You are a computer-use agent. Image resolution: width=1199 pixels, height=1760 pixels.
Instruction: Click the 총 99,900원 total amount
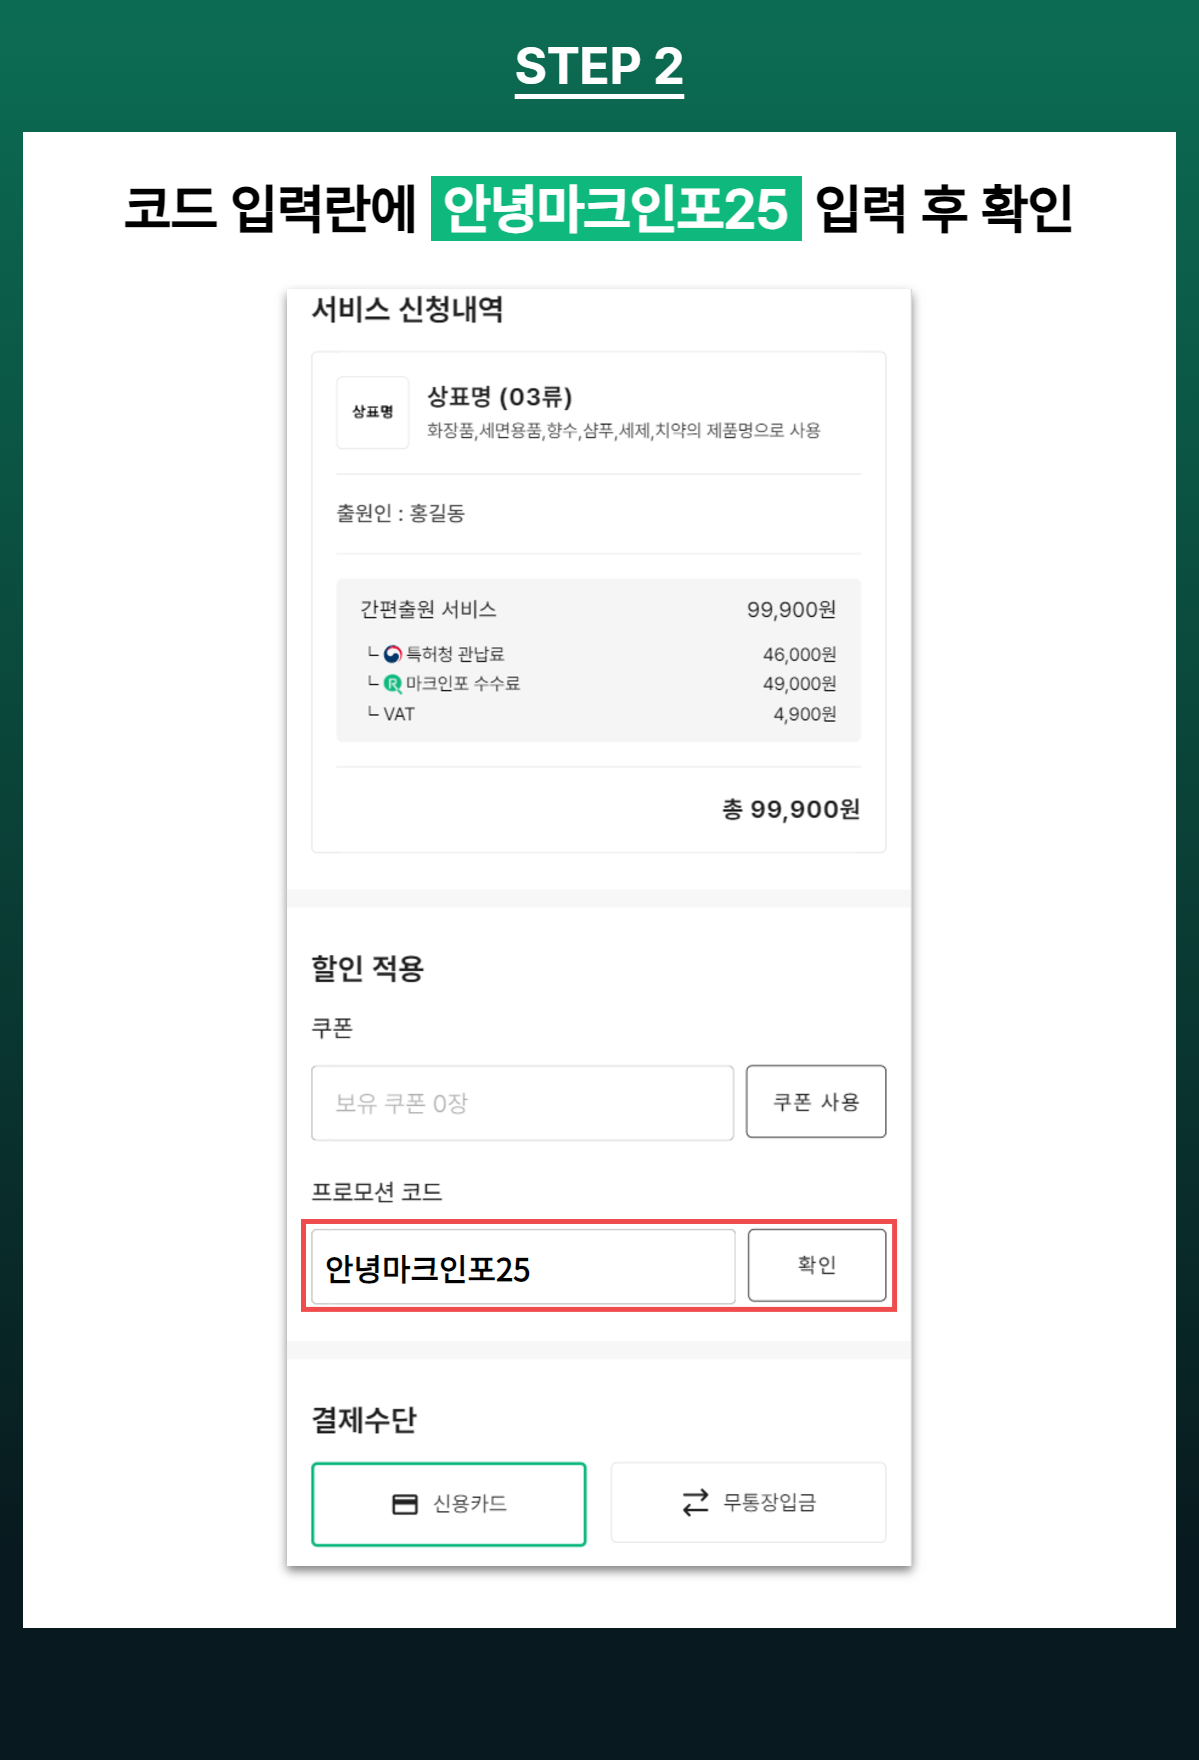click(x=790, y=810)
